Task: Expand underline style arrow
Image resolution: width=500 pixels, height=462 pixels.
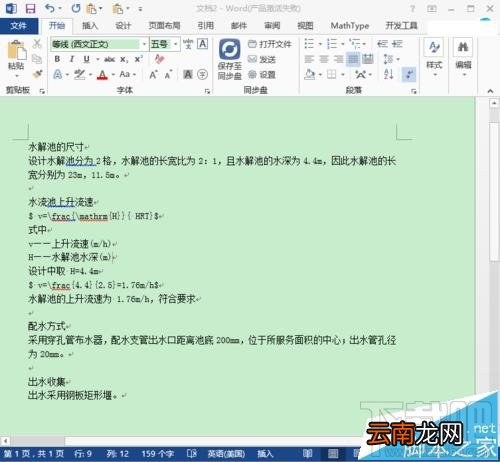Action: point(98,59)
